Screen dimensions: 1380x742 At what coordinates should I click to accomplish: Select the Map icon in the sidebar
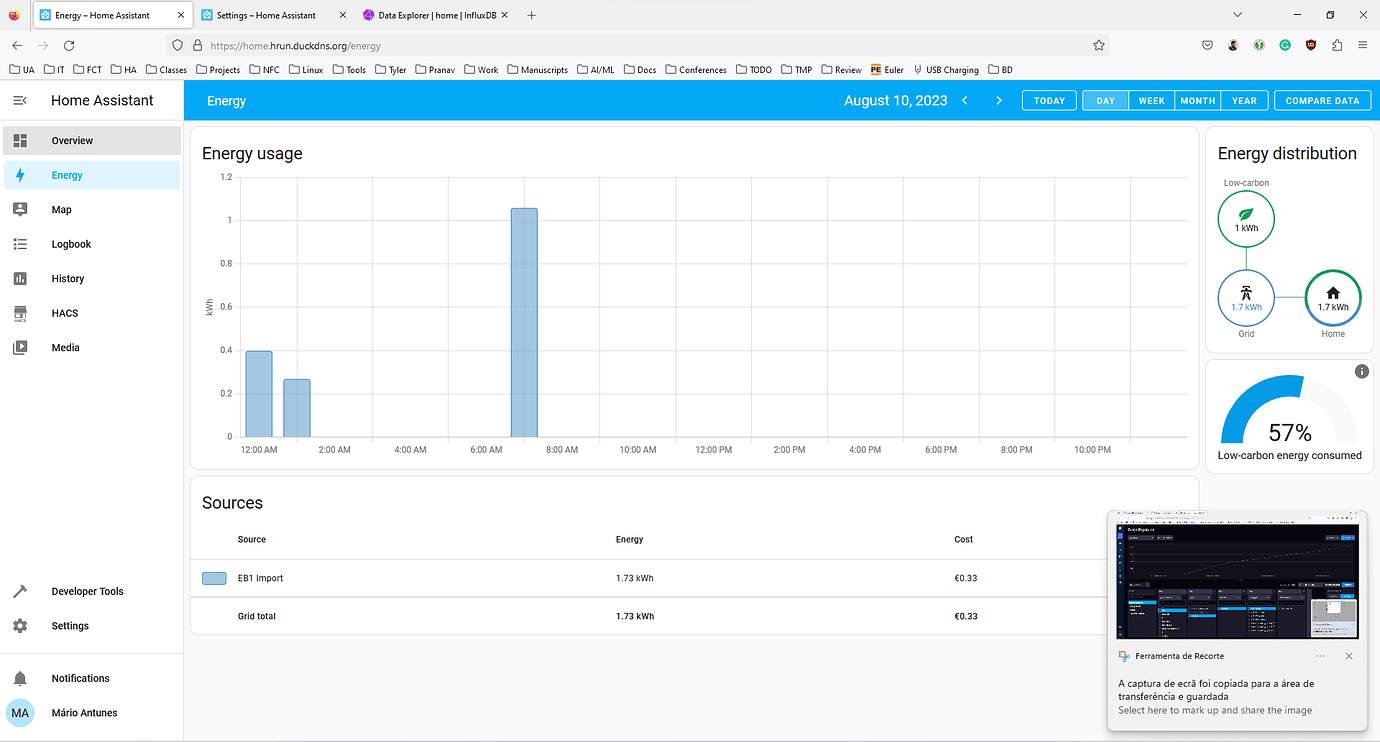pyautogui.click(x=61, y=209)
